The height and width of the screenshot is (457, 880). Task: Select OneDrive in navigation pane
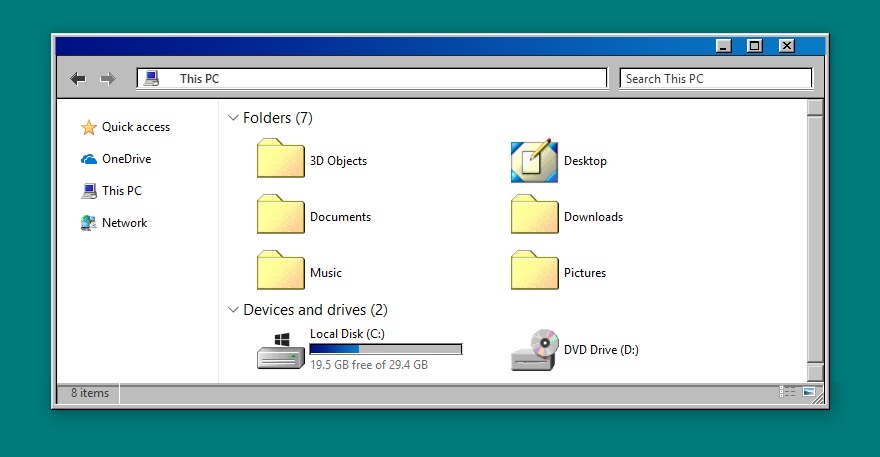click(126, 159)
